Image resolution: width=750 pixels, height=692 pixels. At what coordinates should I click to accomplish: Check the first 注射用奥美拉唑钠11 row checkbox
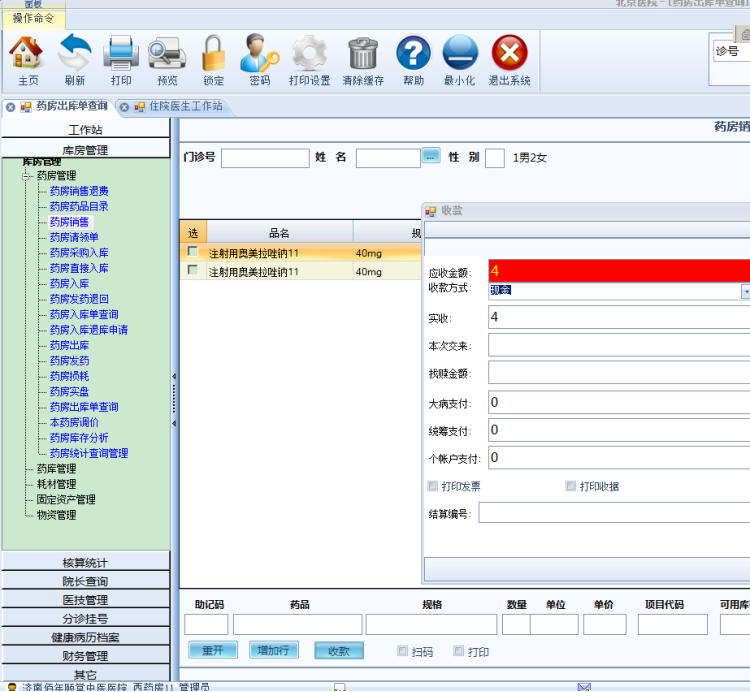(192, 251)
